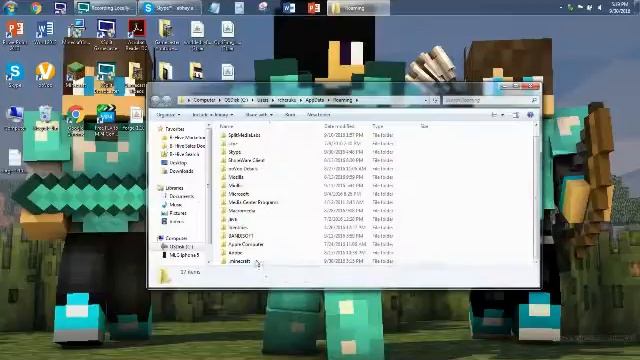Sort by the Type column header
This screenshot has height=360, width=640.
378,127
